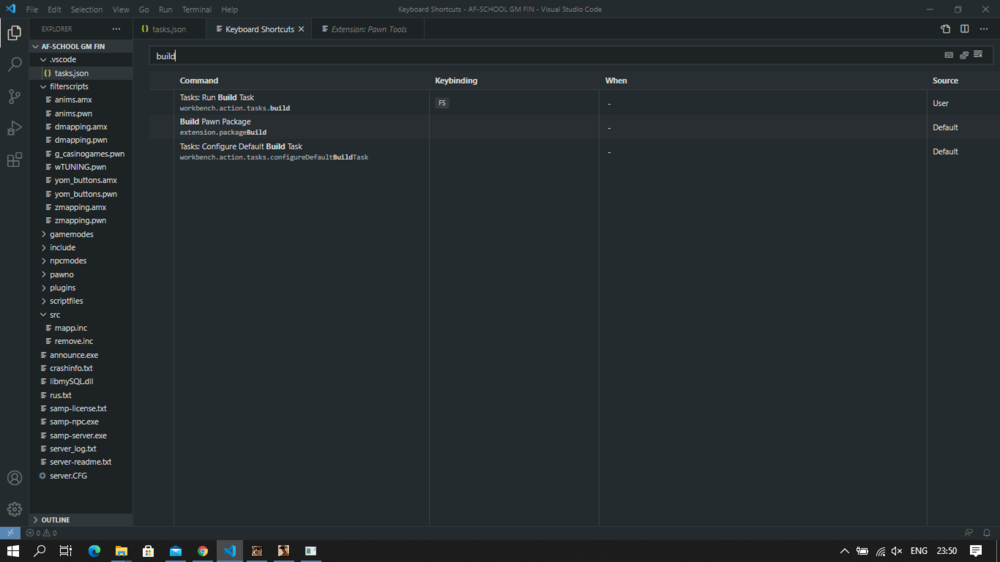Expand the npcmodes folder
Viewport: 1000px width, 562px height.
(x=81, y=261)
